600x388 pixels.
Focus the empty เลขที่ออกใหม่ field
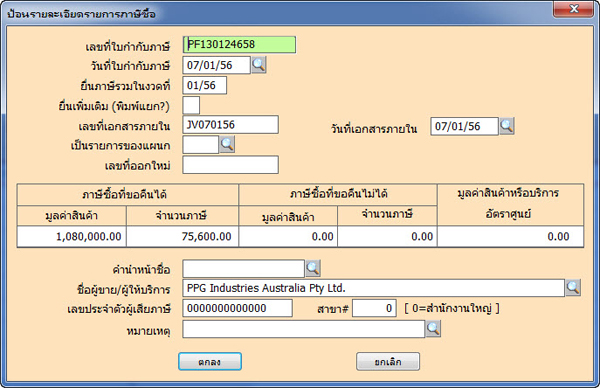coord(230,165)
